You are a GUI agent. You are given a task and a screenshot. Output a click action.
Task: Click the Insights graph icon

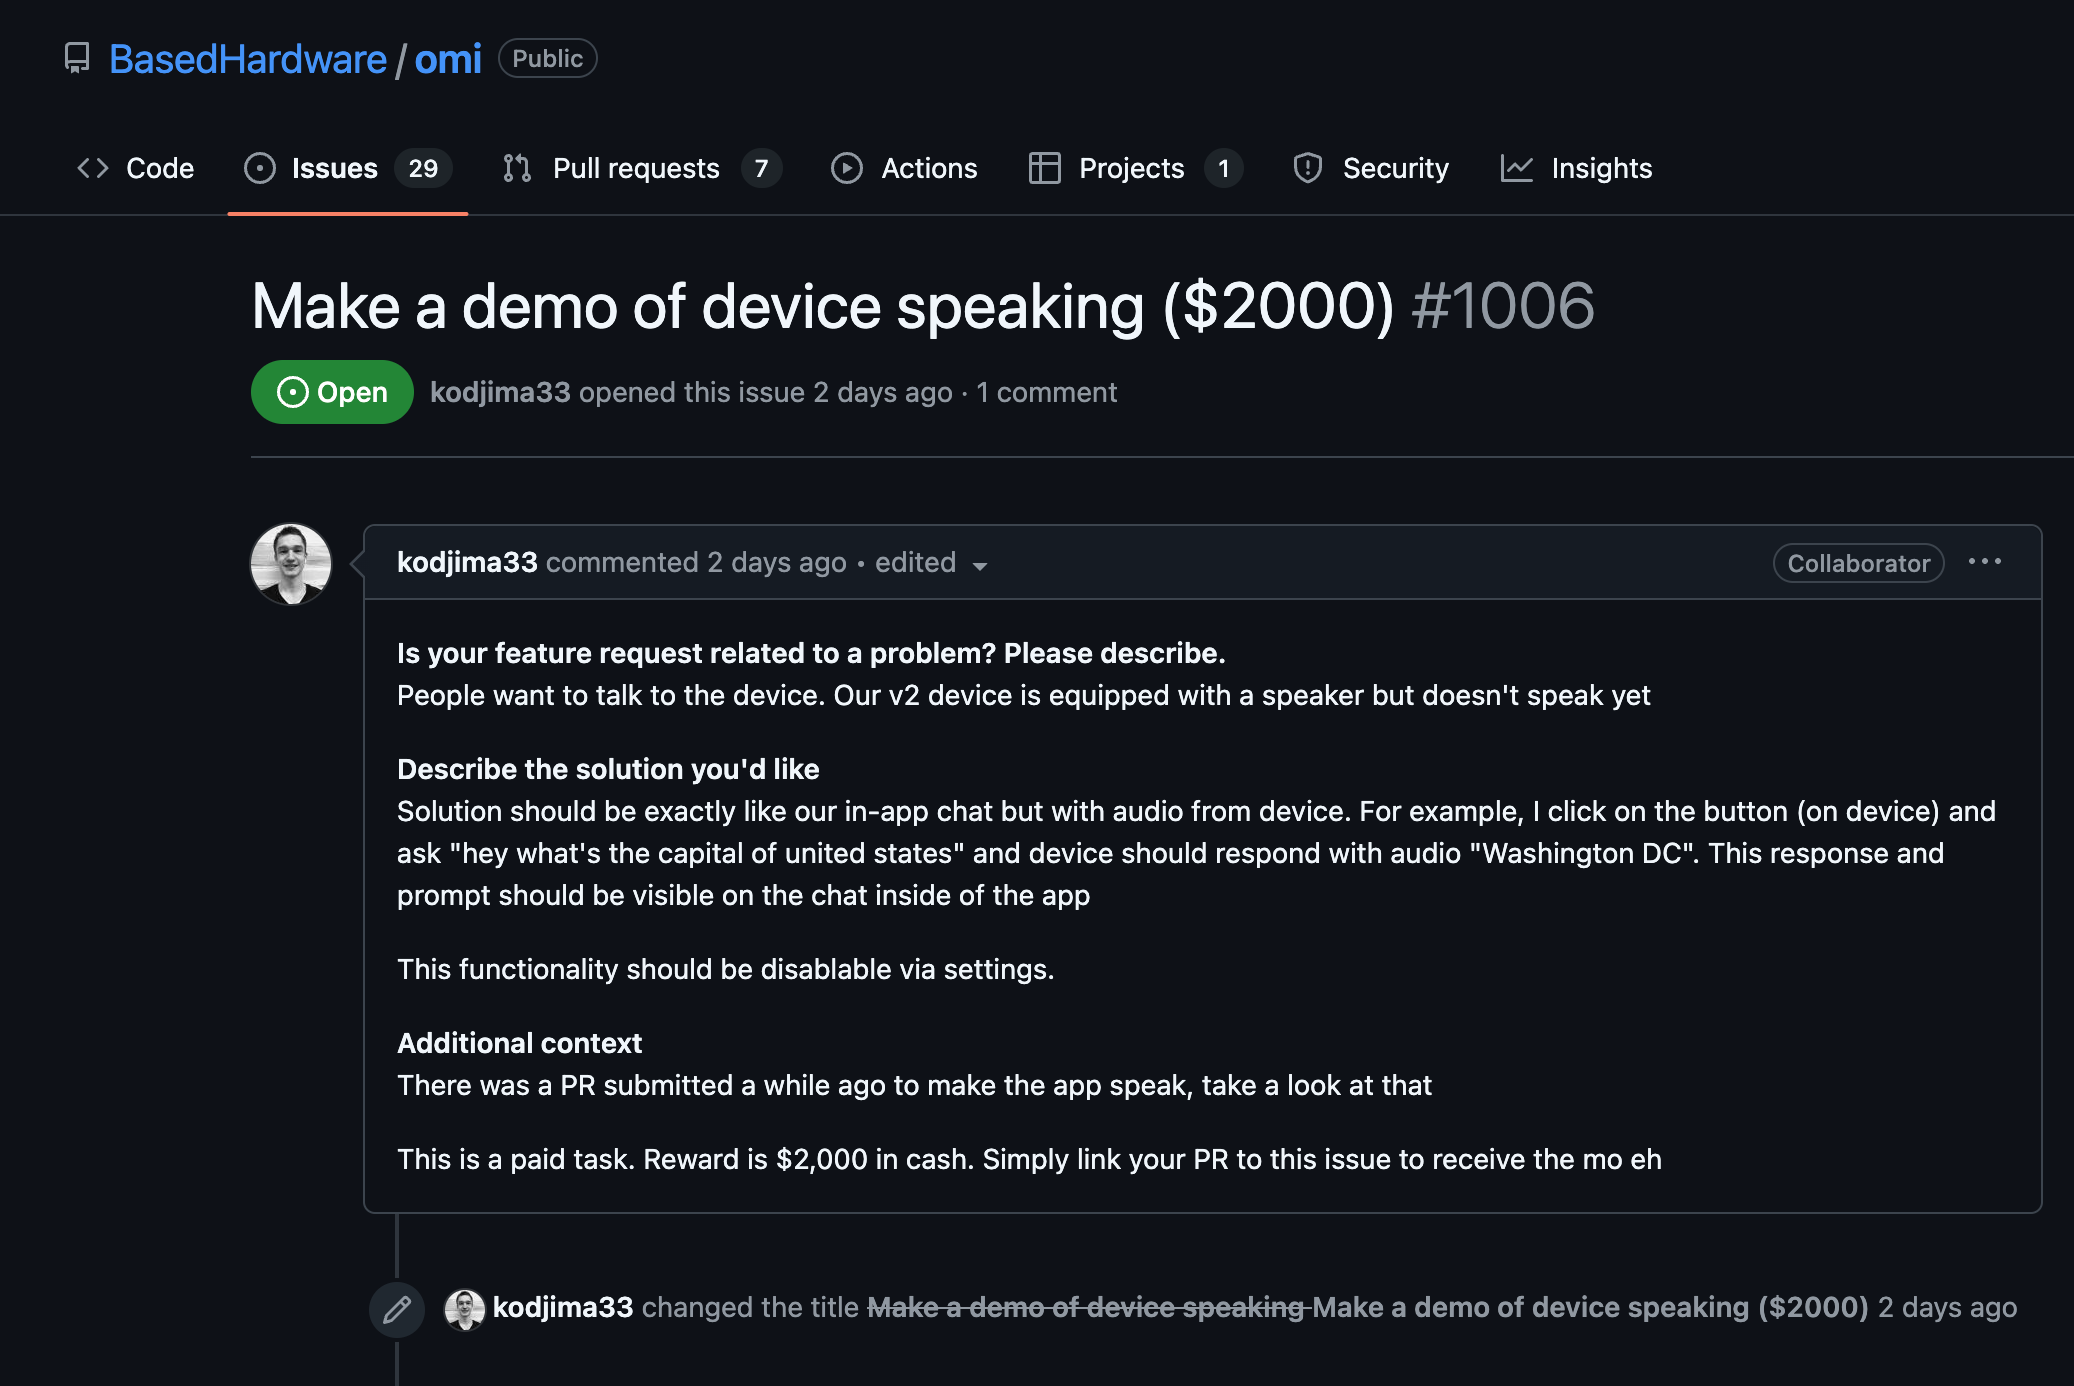click(x=1516, y=168)
